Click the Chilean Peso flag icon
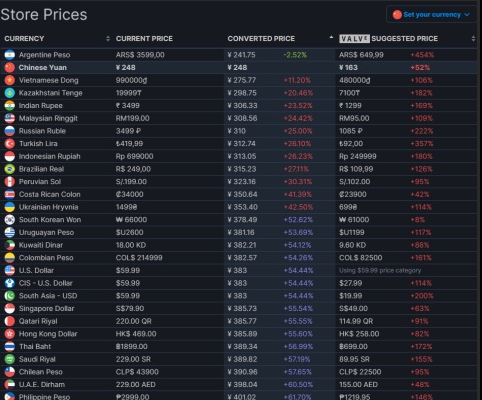The height and width of the screenshot is (400, 482). (10, 372)
